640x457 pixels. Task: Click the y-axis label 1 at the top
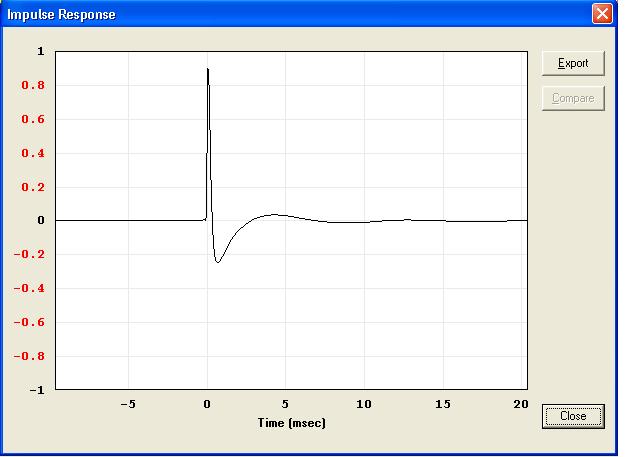click(40, 51)
